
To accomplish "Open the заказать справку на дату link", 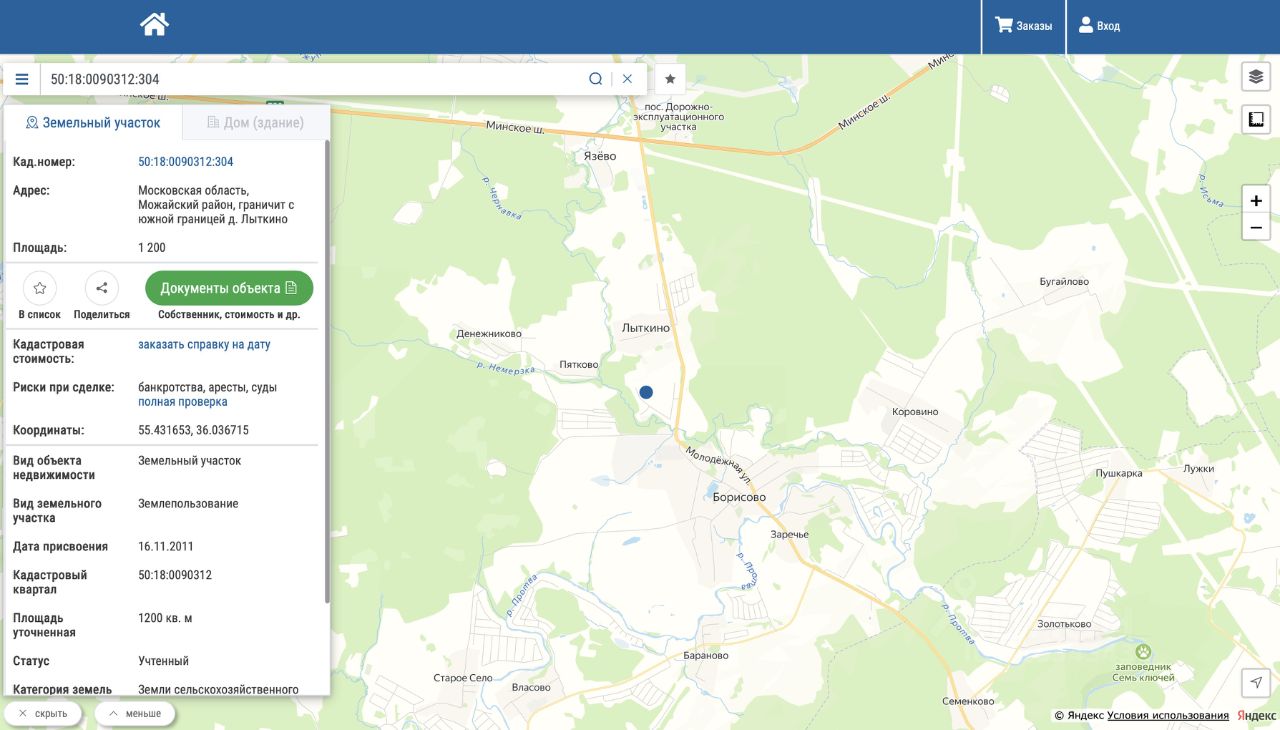I will pos(204,344).
